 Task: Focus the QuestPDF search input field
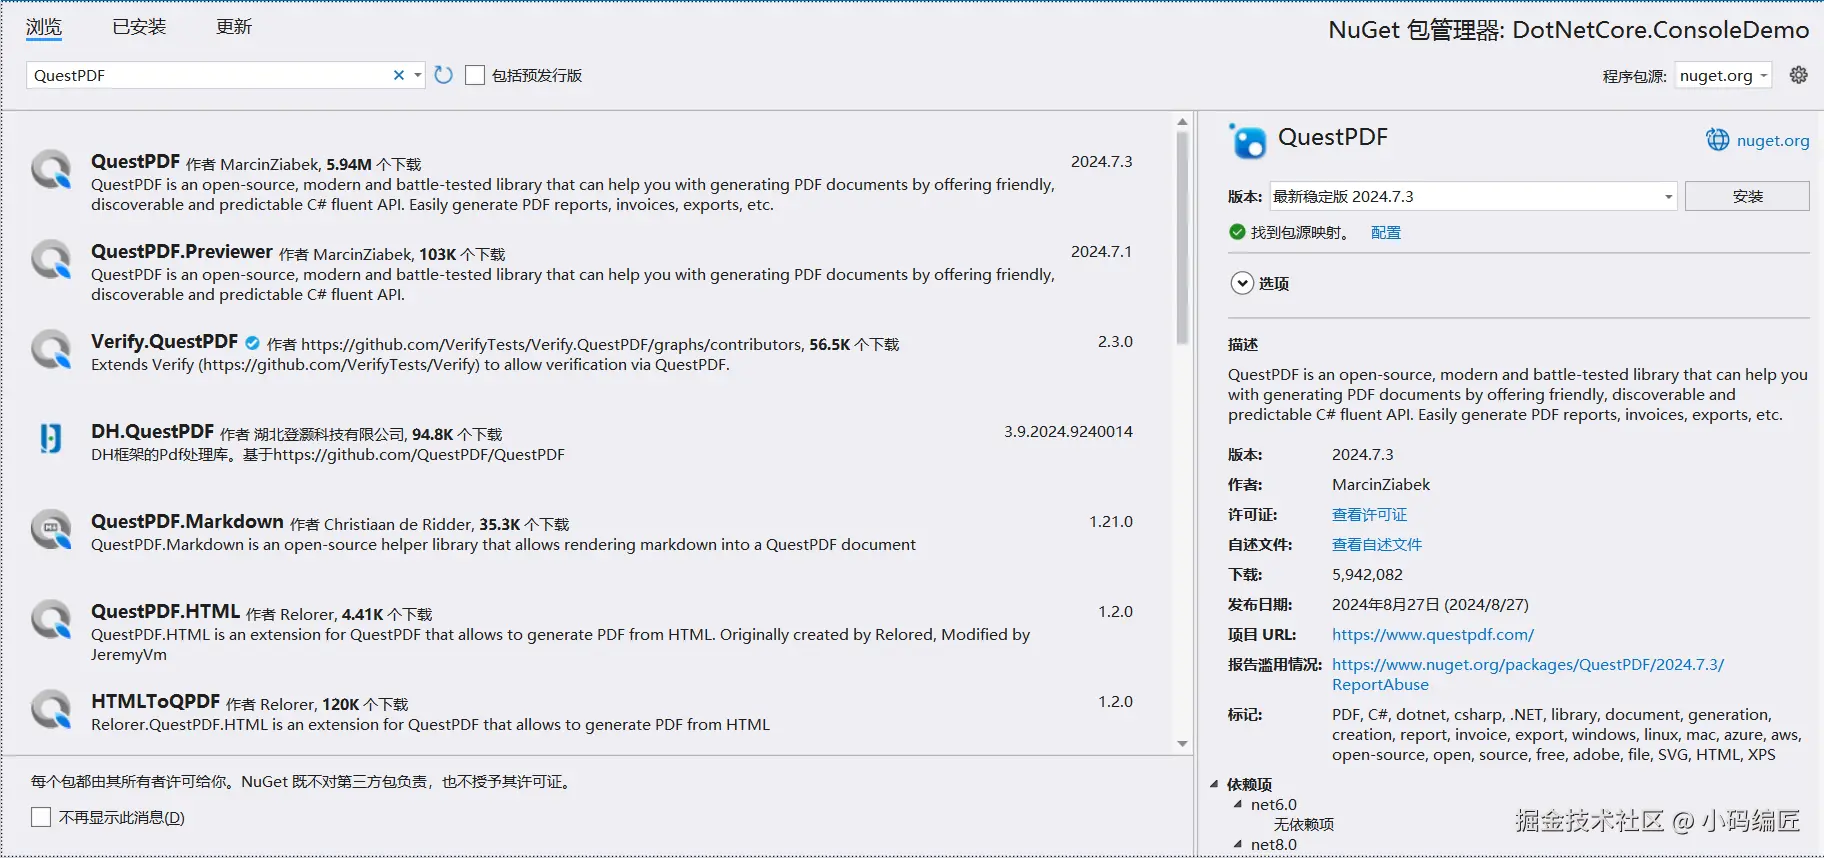pyautogui.click(x=210, y=75)
